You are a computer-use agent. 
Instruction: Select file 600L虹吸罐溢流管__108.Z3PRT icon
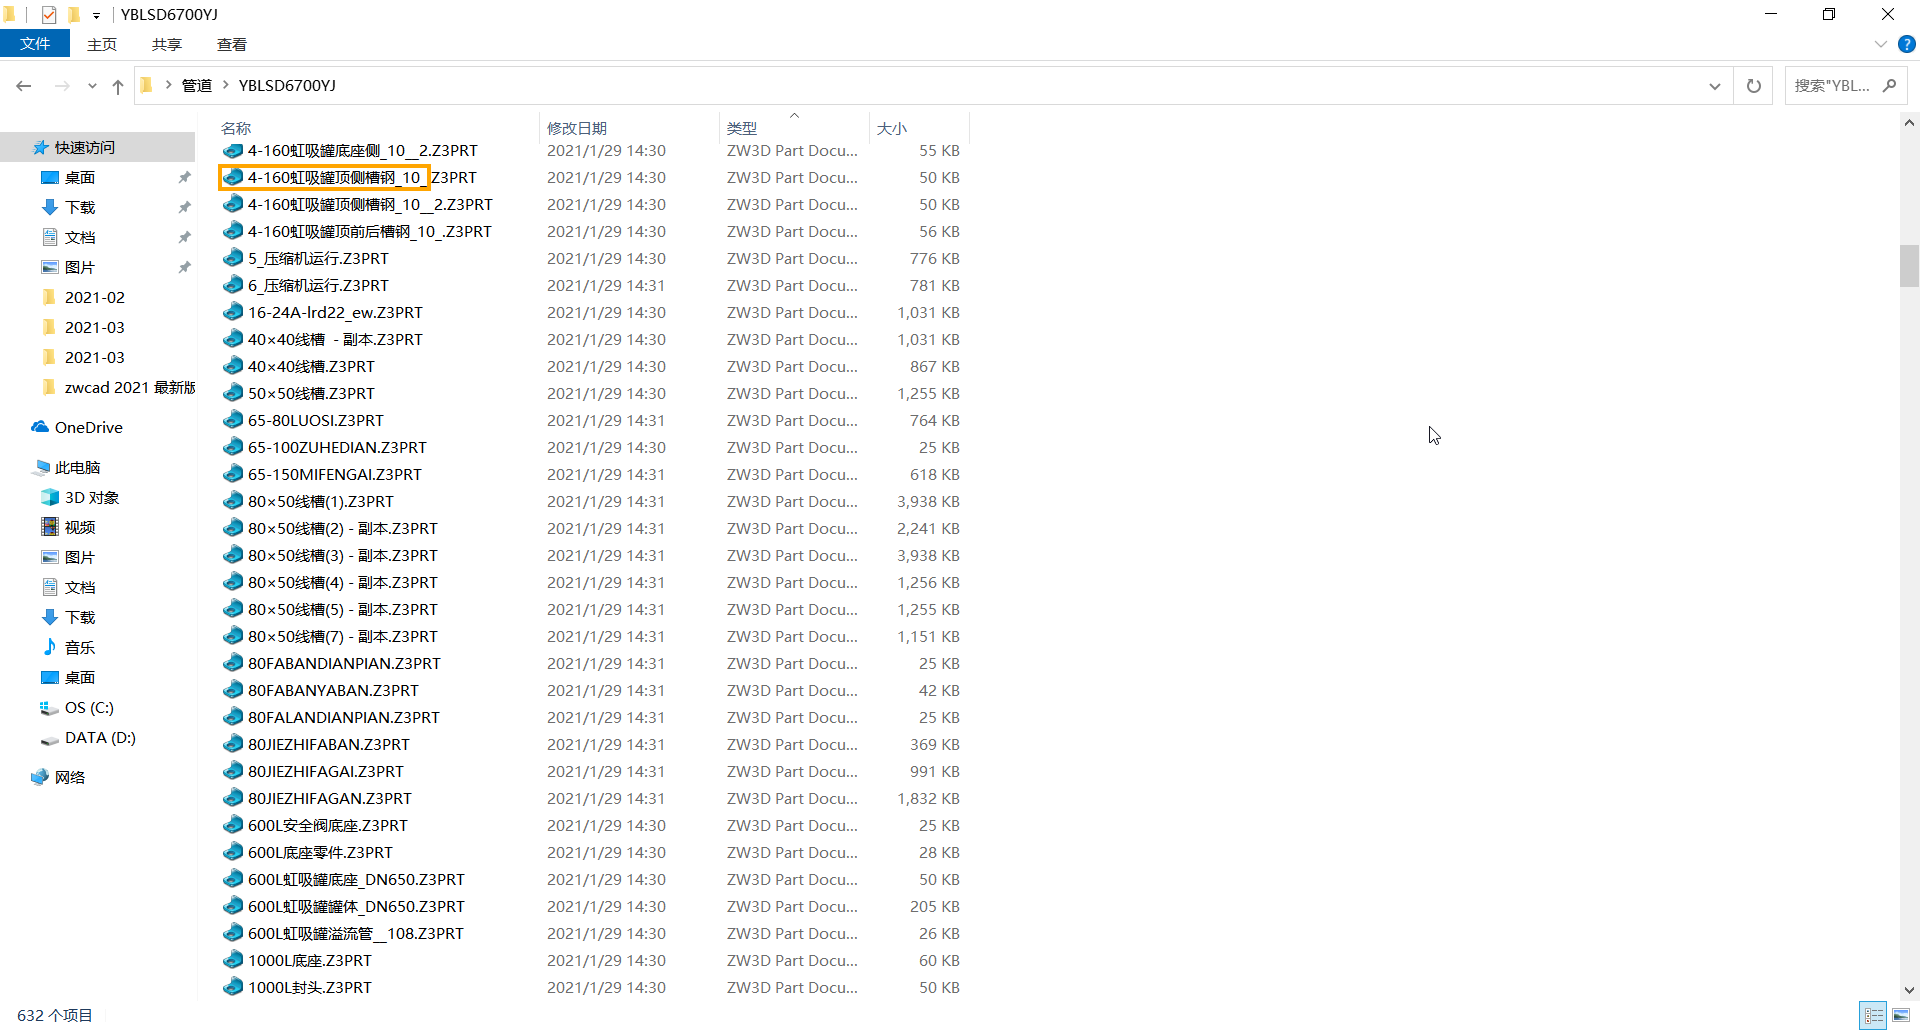(233, 933)
